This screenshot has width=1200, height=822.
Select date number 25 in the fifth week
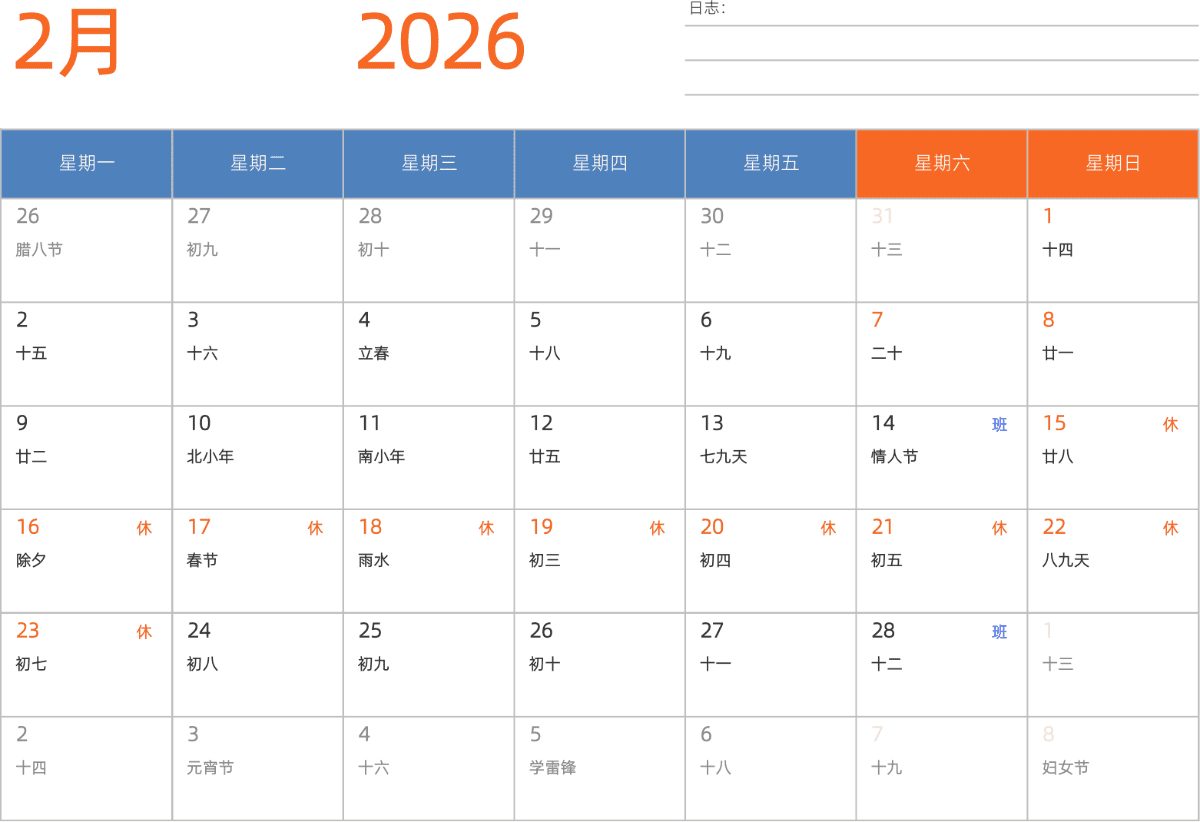point(370,630)
